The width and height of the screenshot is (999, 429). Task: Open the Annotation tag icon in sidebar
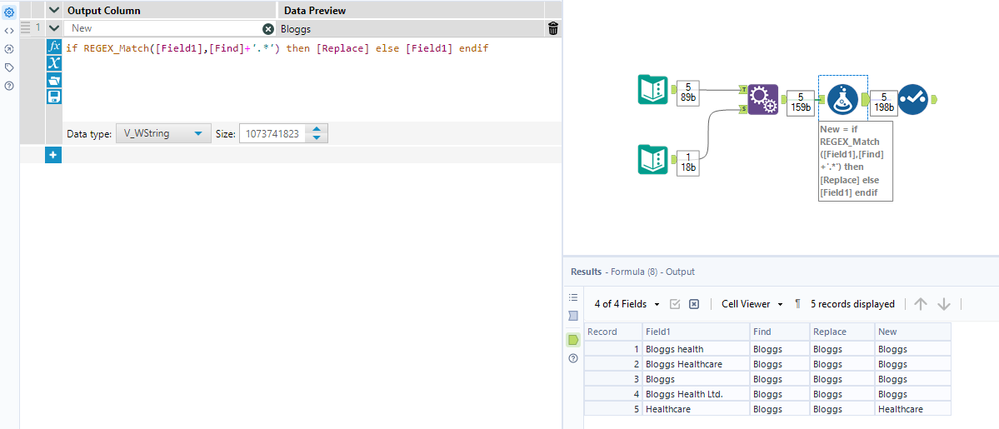pos(10,68)
